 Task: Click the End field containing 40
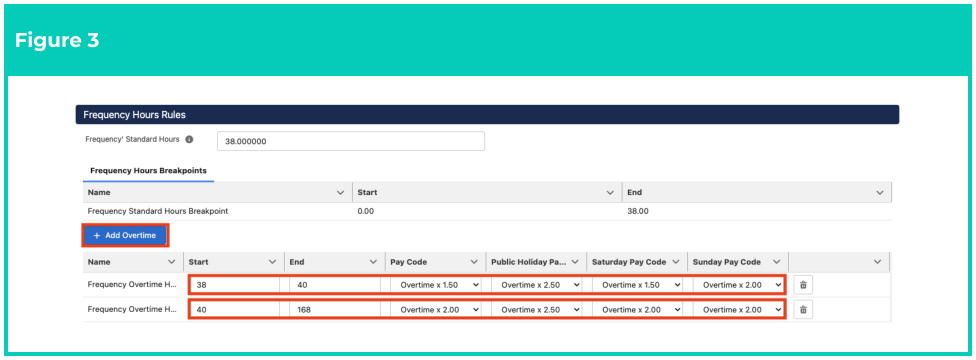336,285
